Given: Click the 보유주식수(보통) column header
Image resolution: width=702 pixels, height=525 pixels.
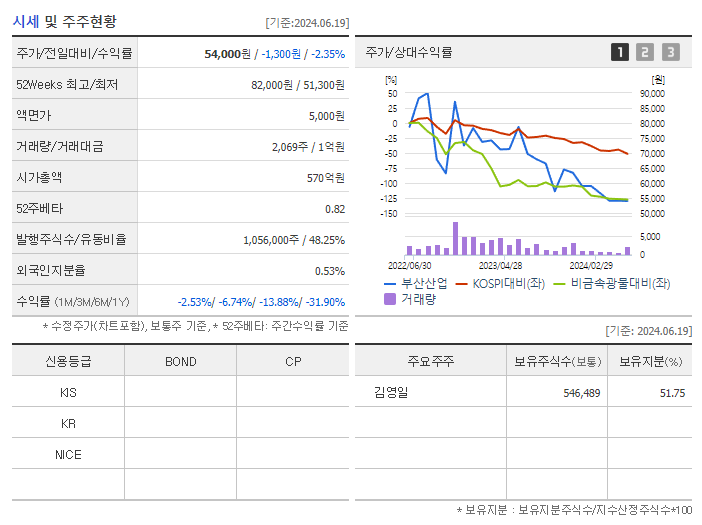Looking at the screenshot, I should pyautogui.click(x=557, y=361).
